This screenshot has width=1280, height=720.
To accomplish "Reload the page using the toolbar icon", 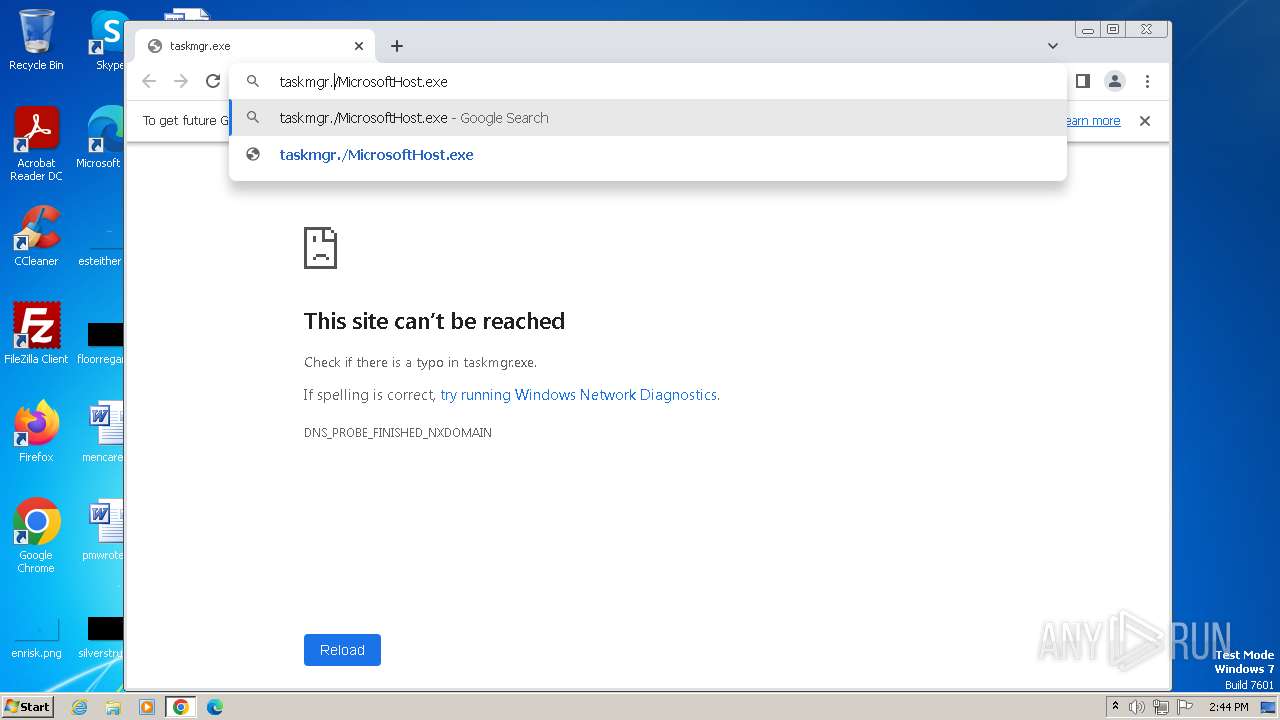I will (213, 81).
